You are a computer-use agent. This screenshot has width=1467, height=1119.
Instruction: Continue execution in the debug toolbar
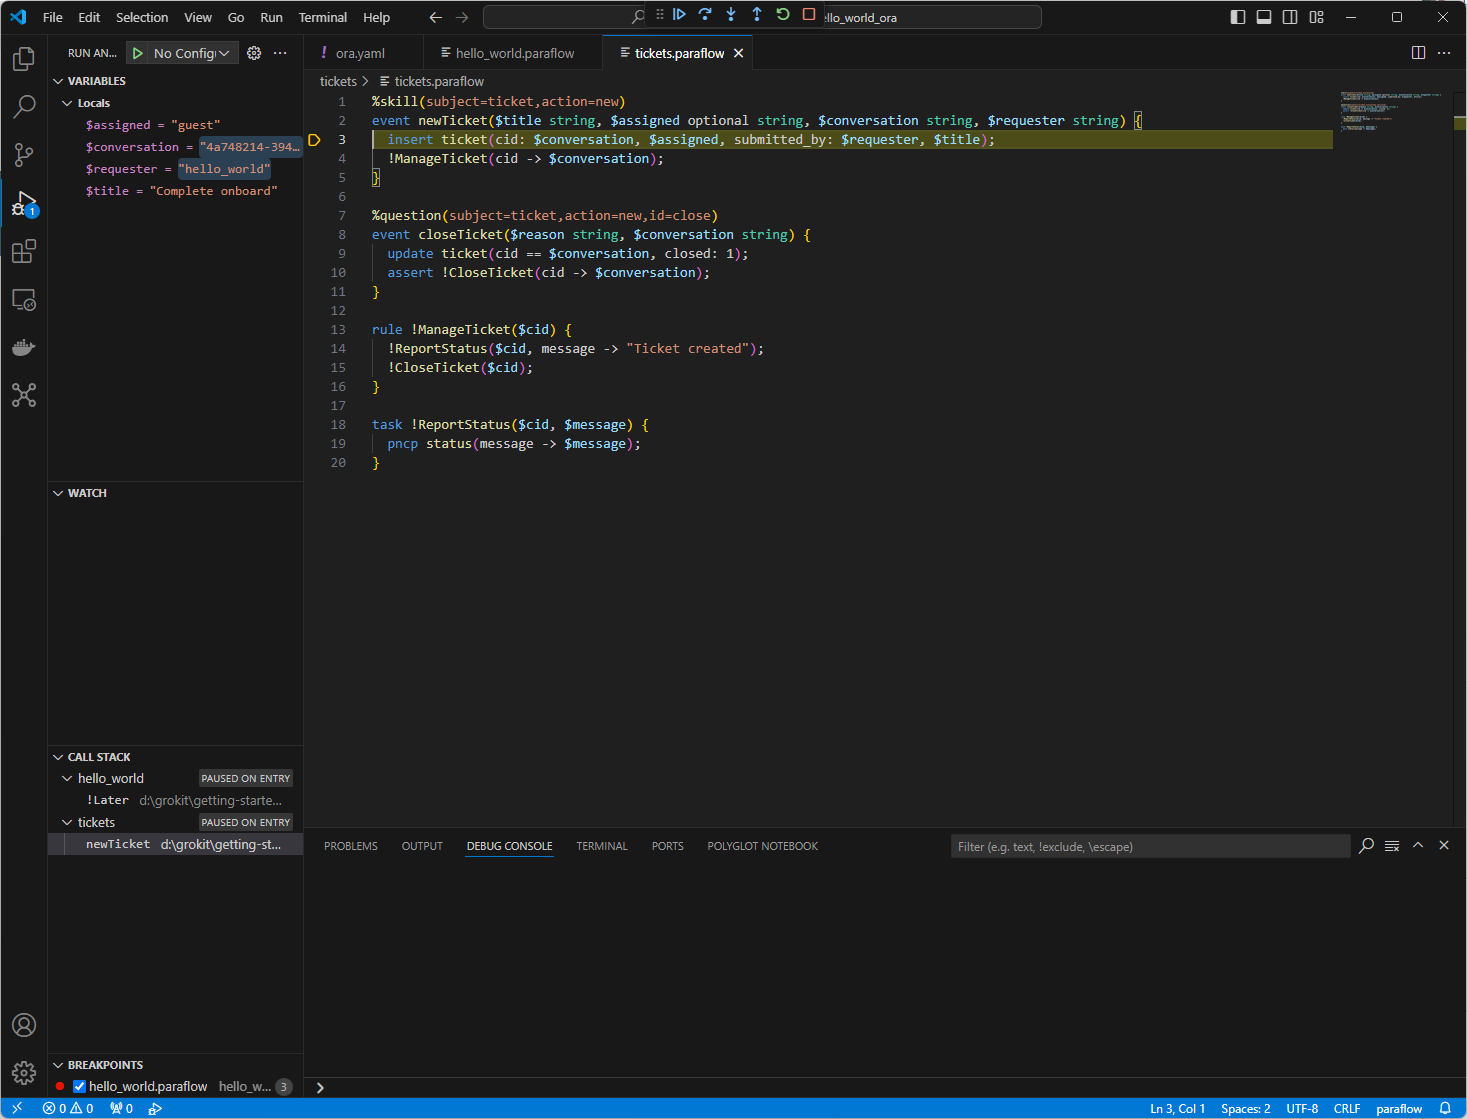click(679, 14)
